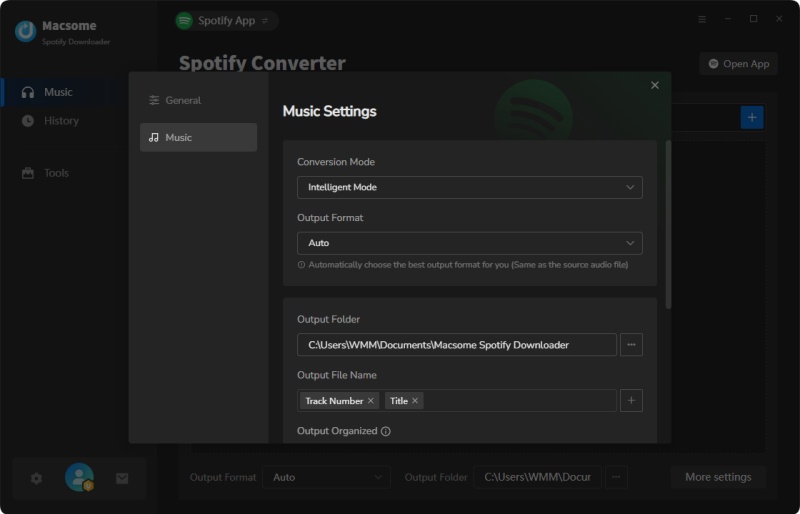
Task: Close the Music Settings dialog
Action: click(655, 85)
